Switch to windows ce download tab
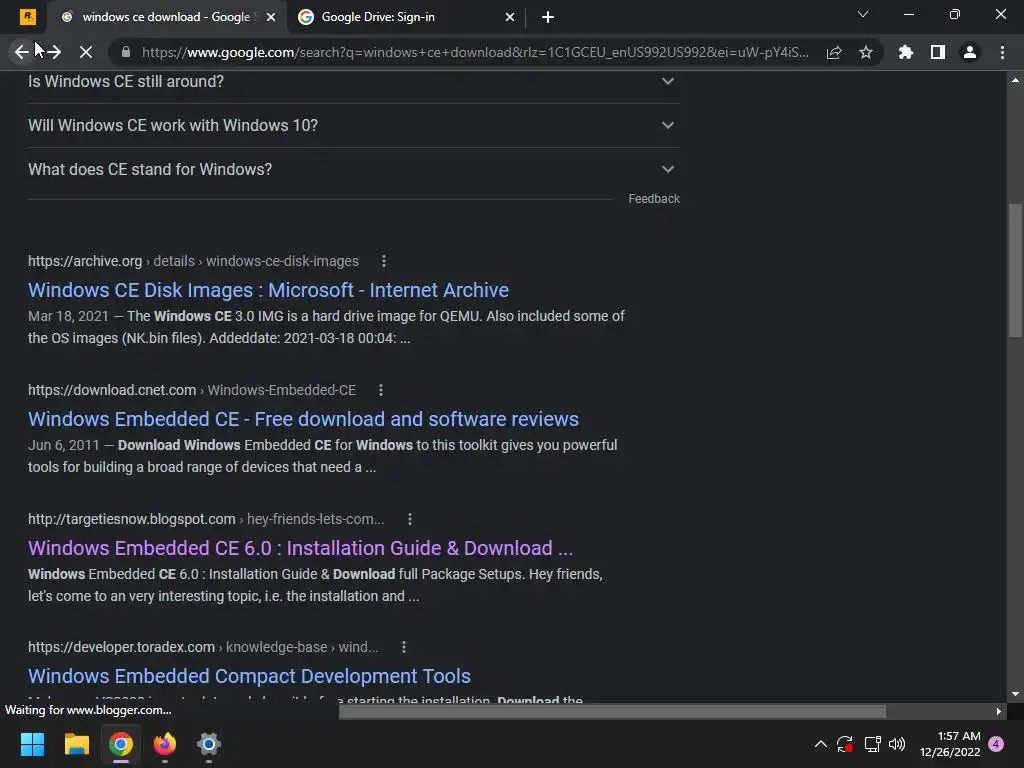Image resolution: width=1024 pixels, height=768 pixels. click(x=166, y=17)
